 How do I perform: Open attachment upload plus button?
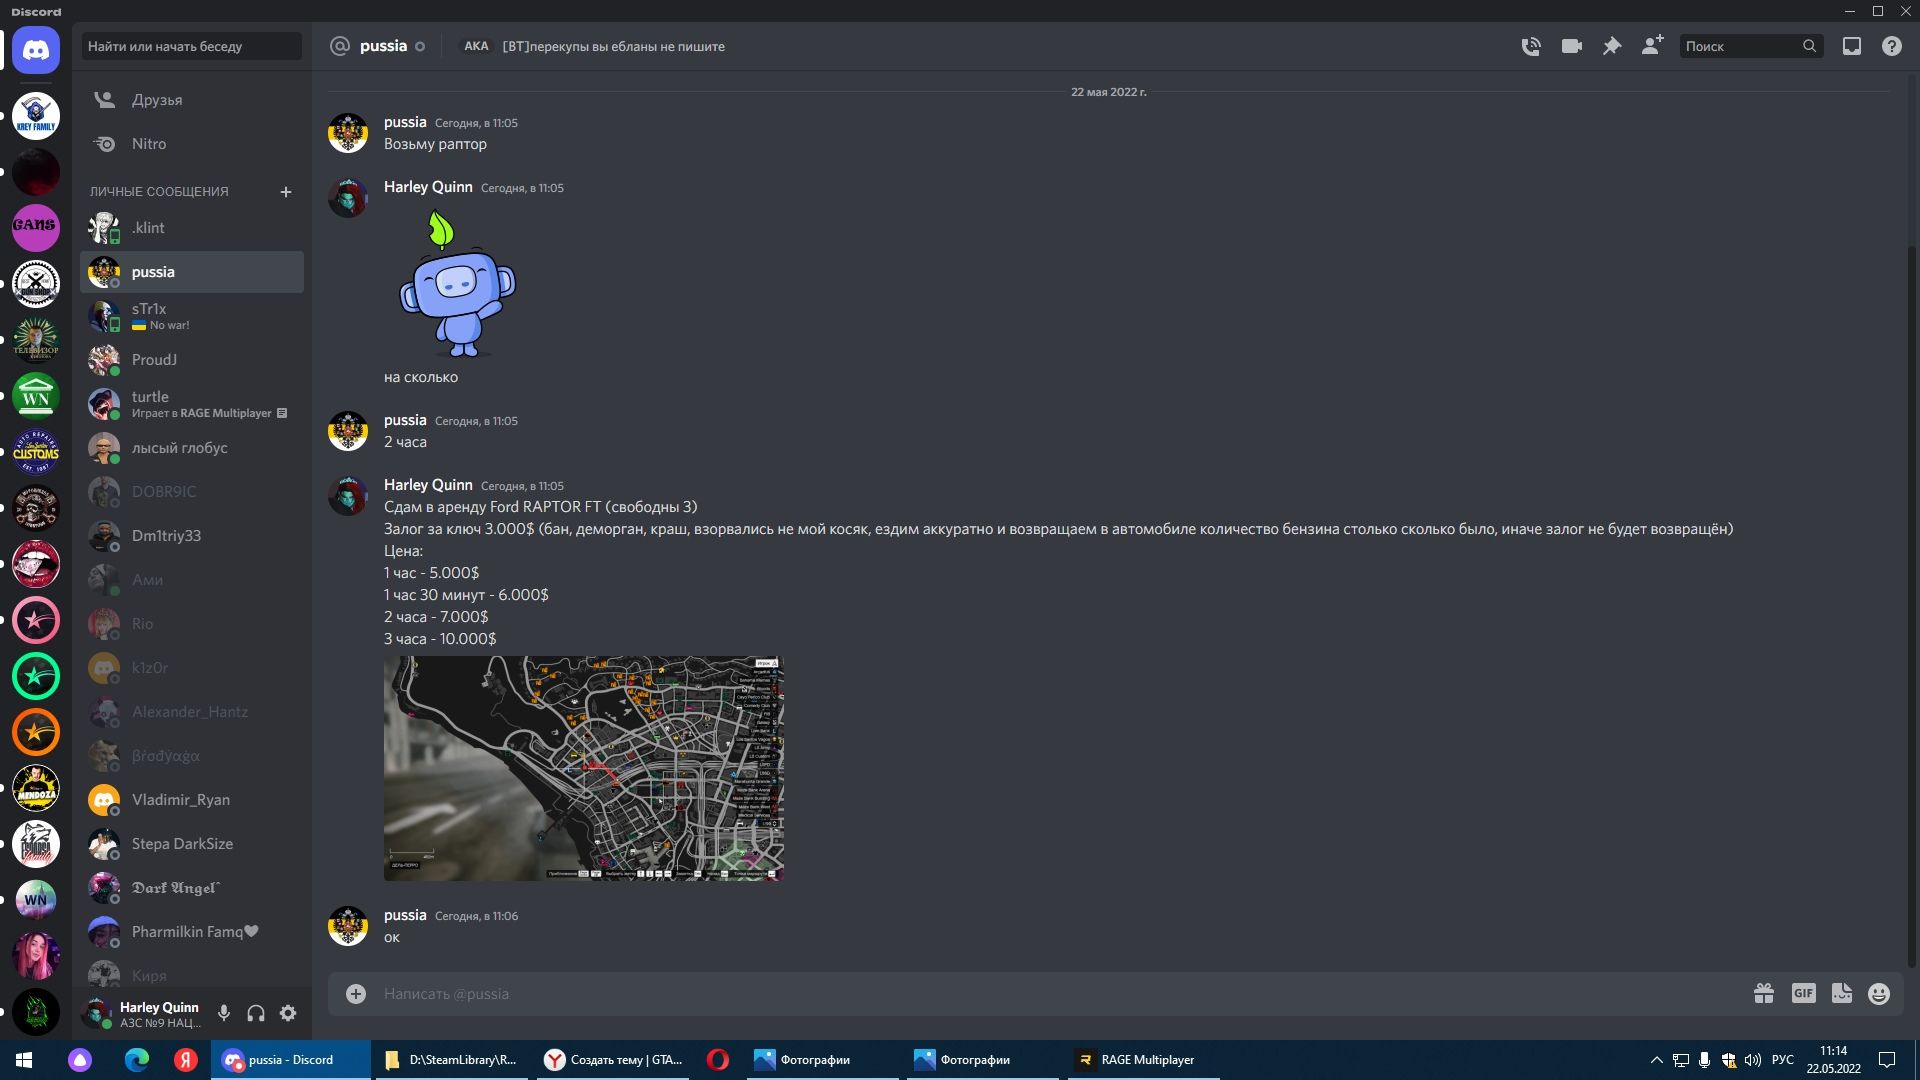point(356,993)
